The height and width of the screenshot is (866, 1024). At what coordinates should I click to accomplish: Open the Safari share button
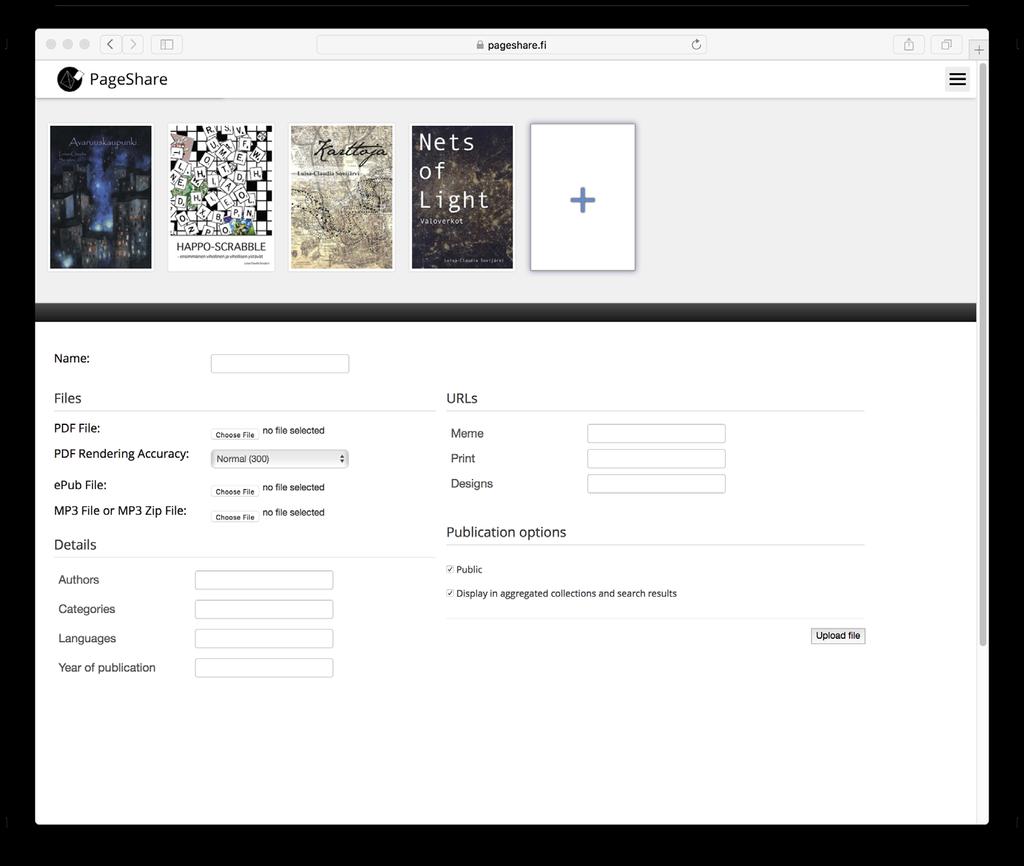pos(908,44)
